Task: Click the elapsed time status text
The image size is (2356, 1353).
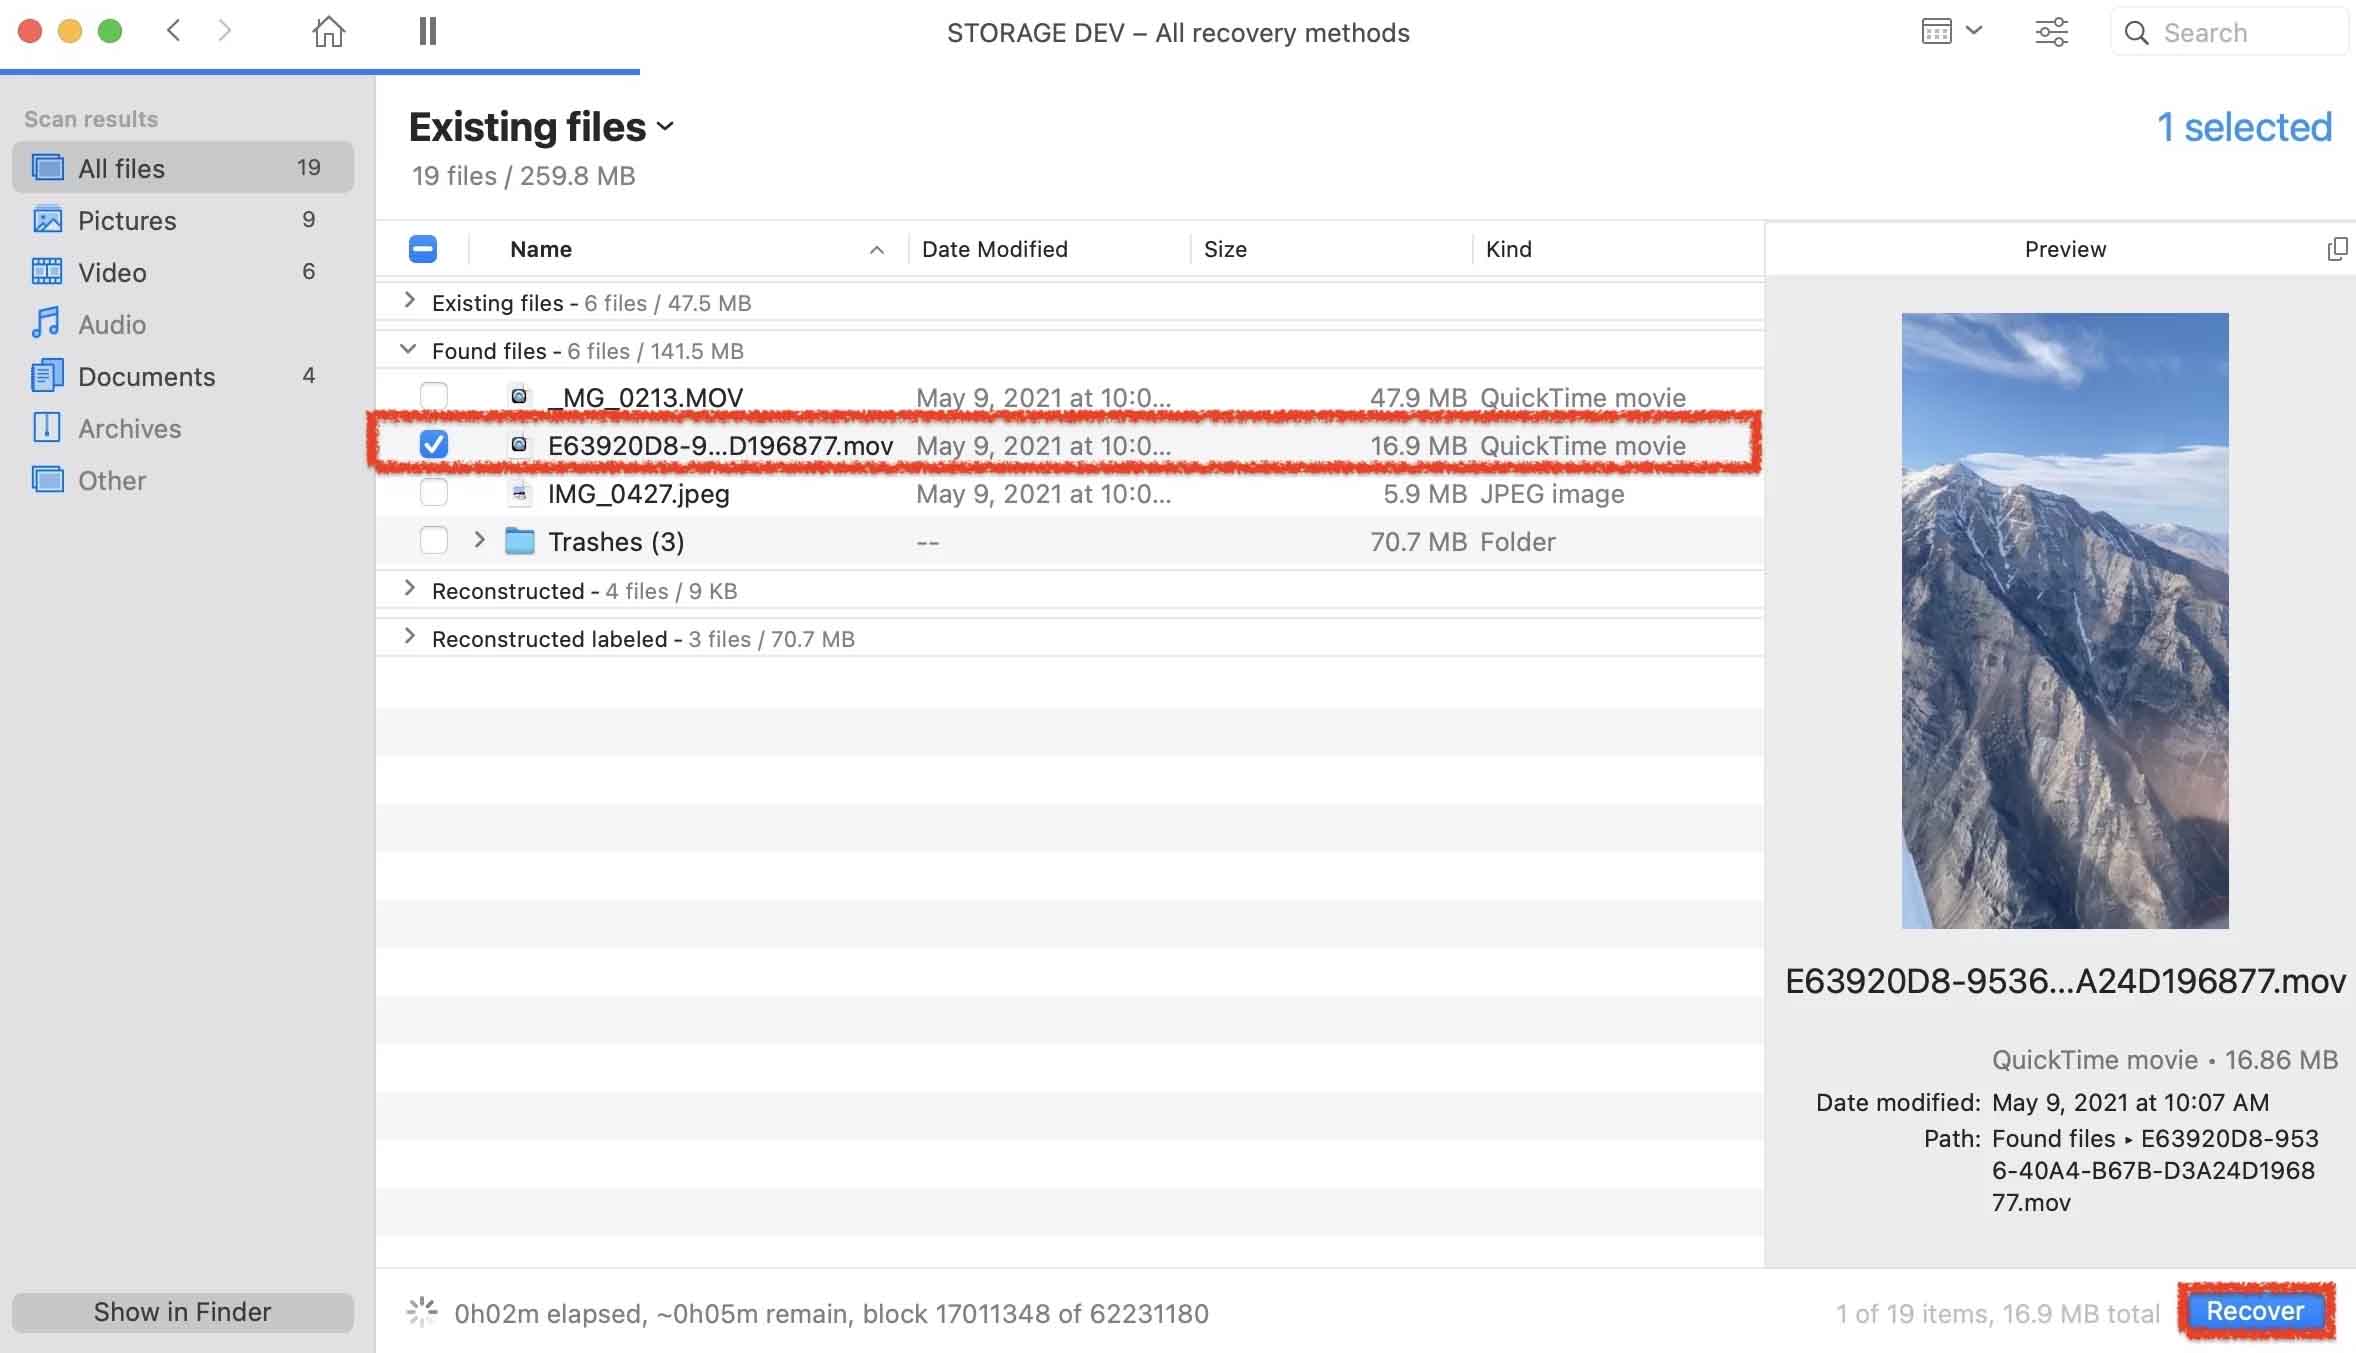Action: [x=831, y=1313]
